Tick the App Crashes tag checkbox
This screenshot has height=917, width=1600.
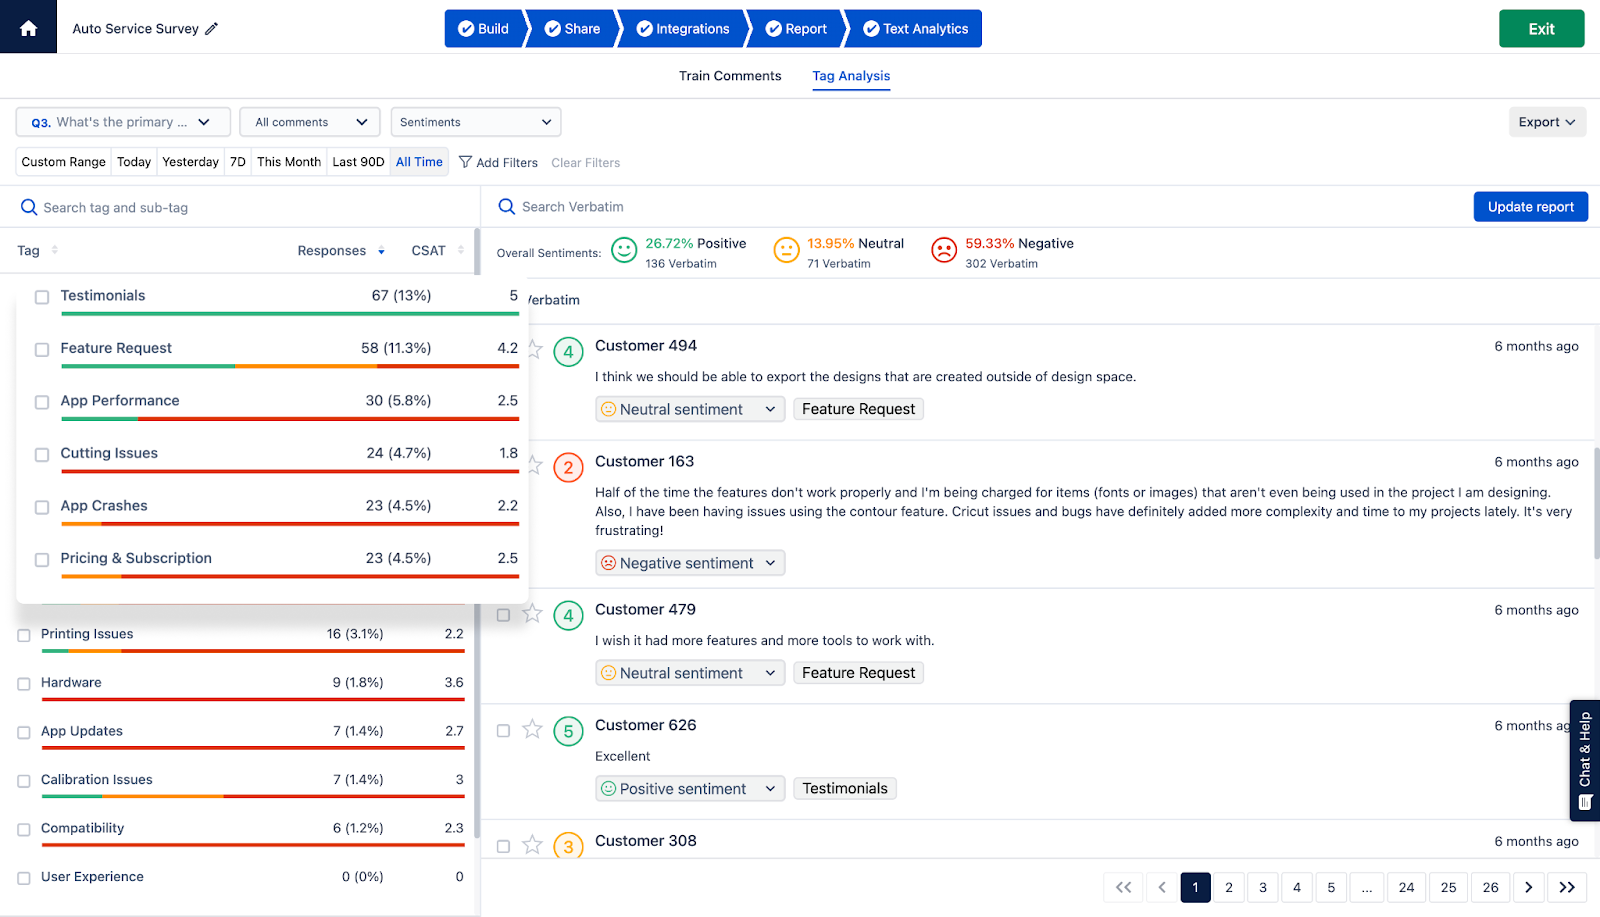[x=42, y=507]
